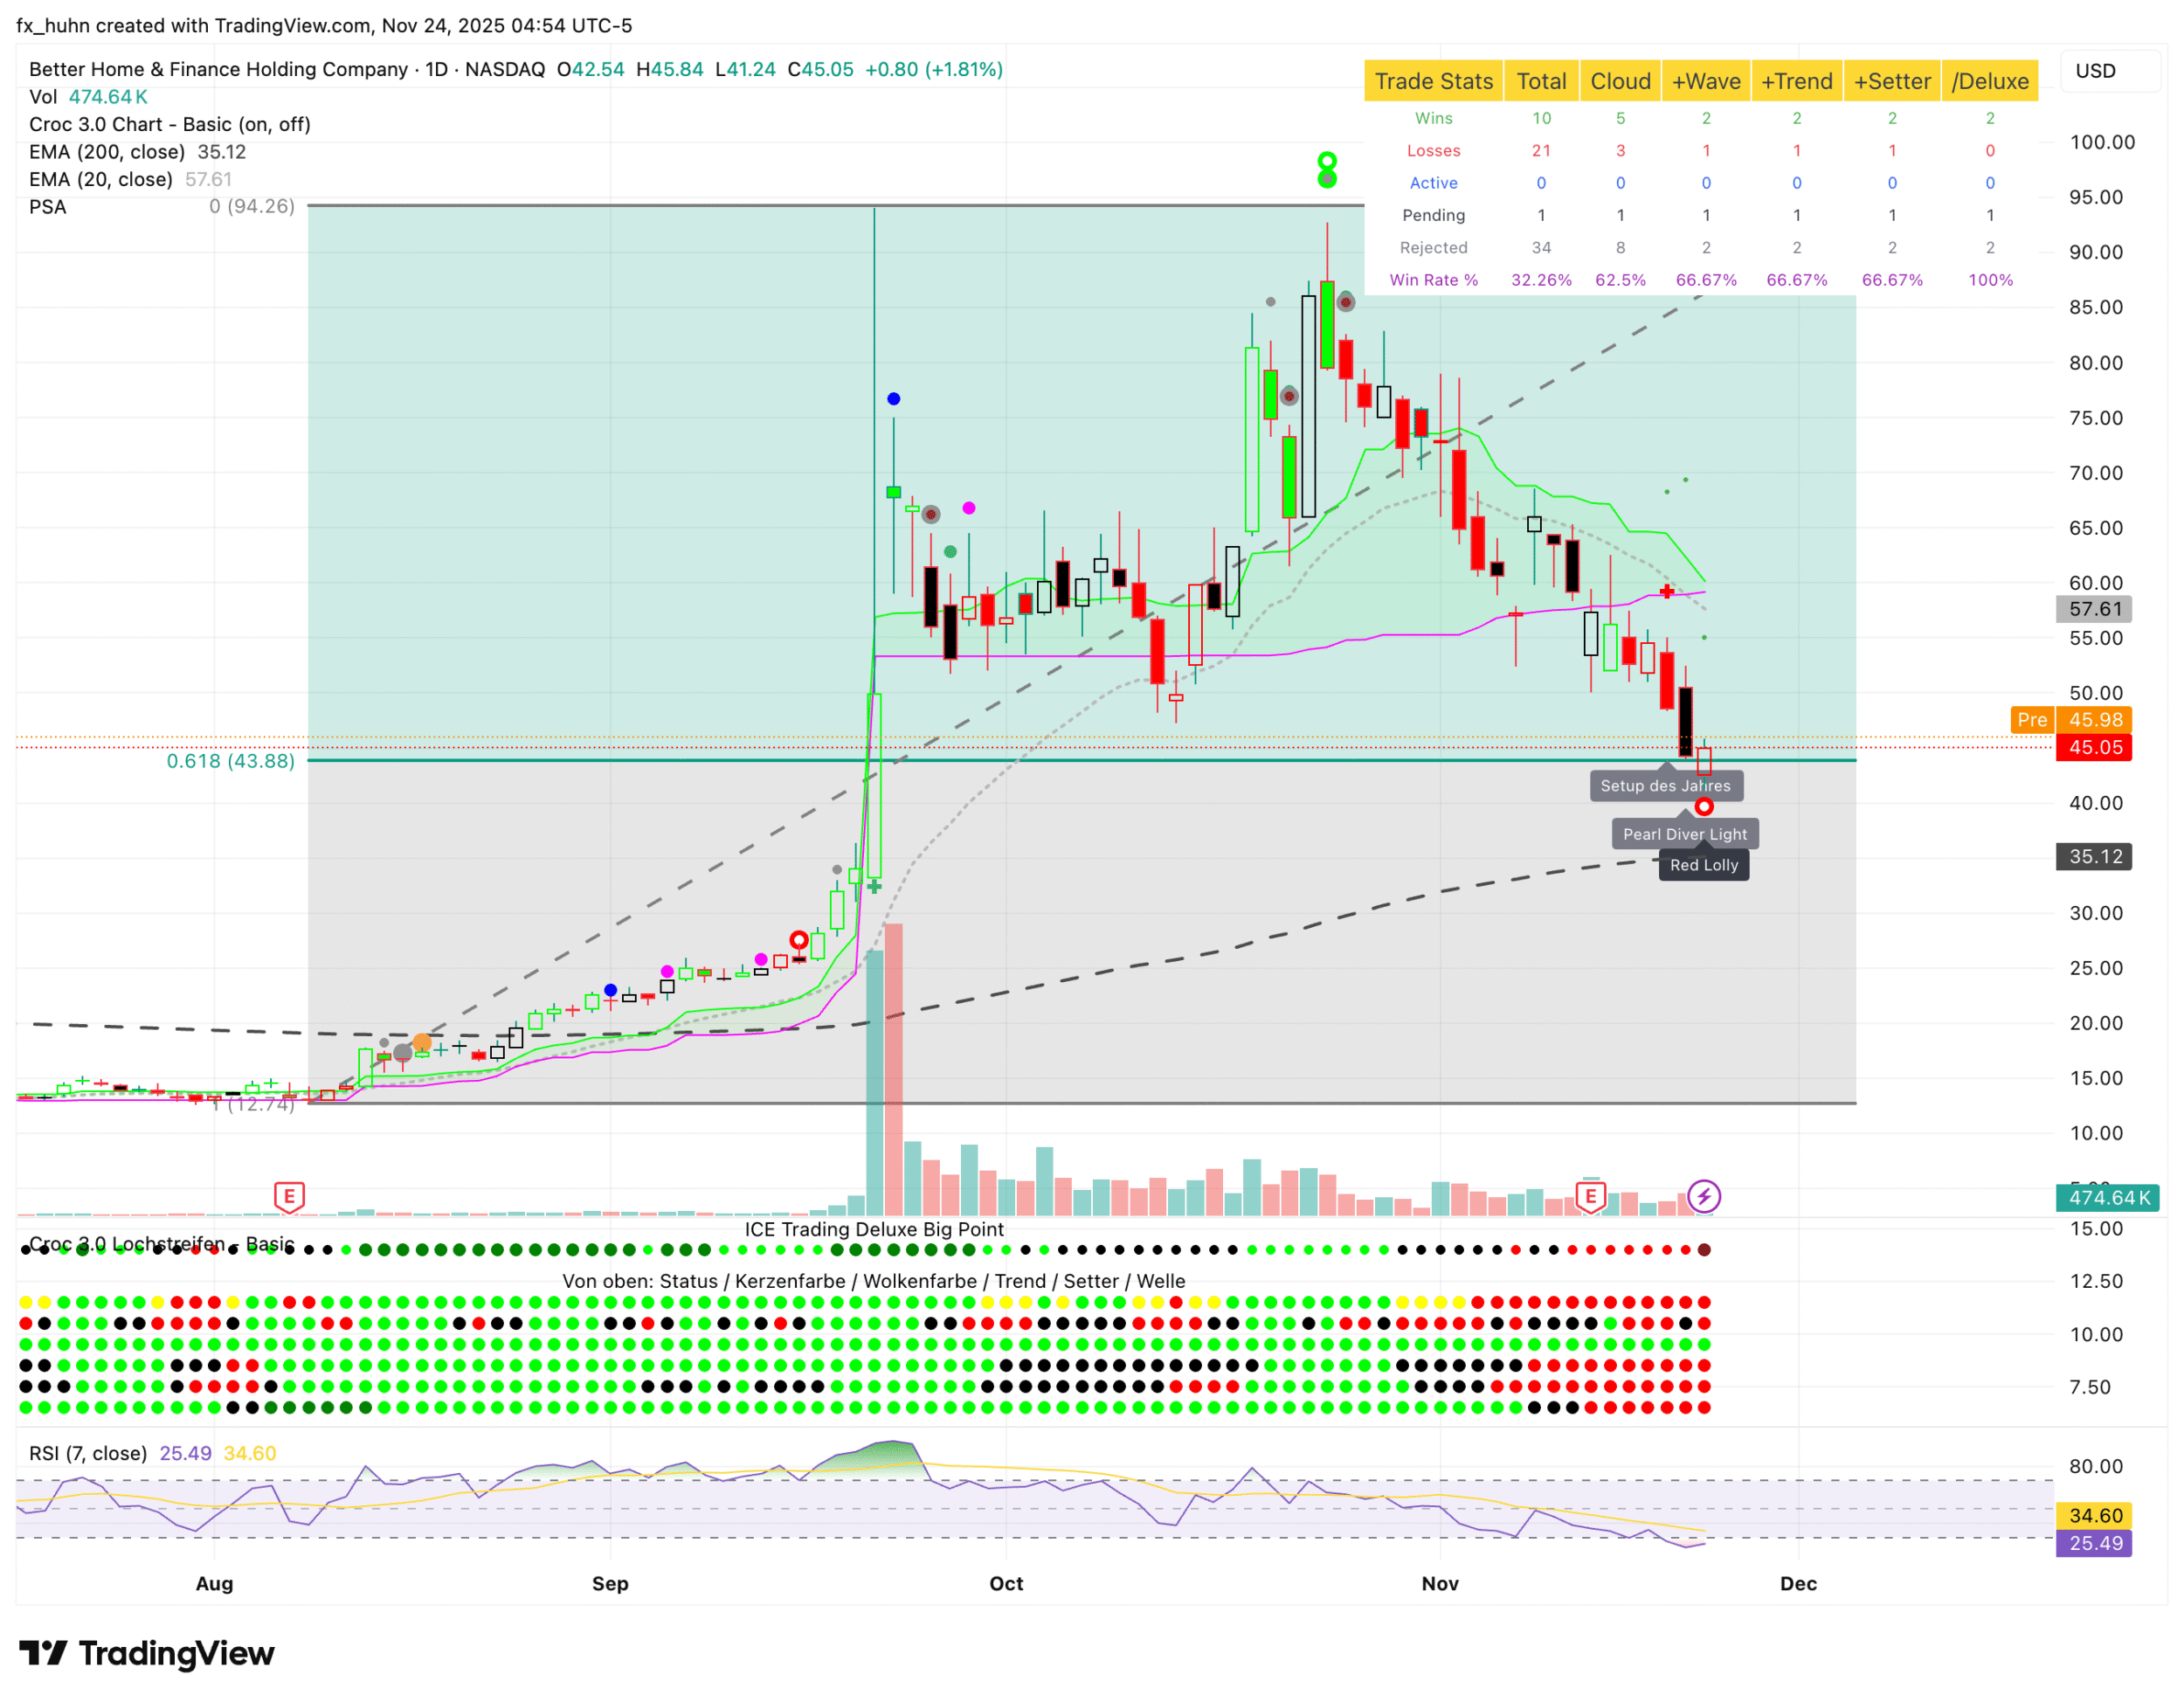Select the /Deluxe column header in Trade Stats
This screenshot has width=2184, height=1702.
[1989, 82]
